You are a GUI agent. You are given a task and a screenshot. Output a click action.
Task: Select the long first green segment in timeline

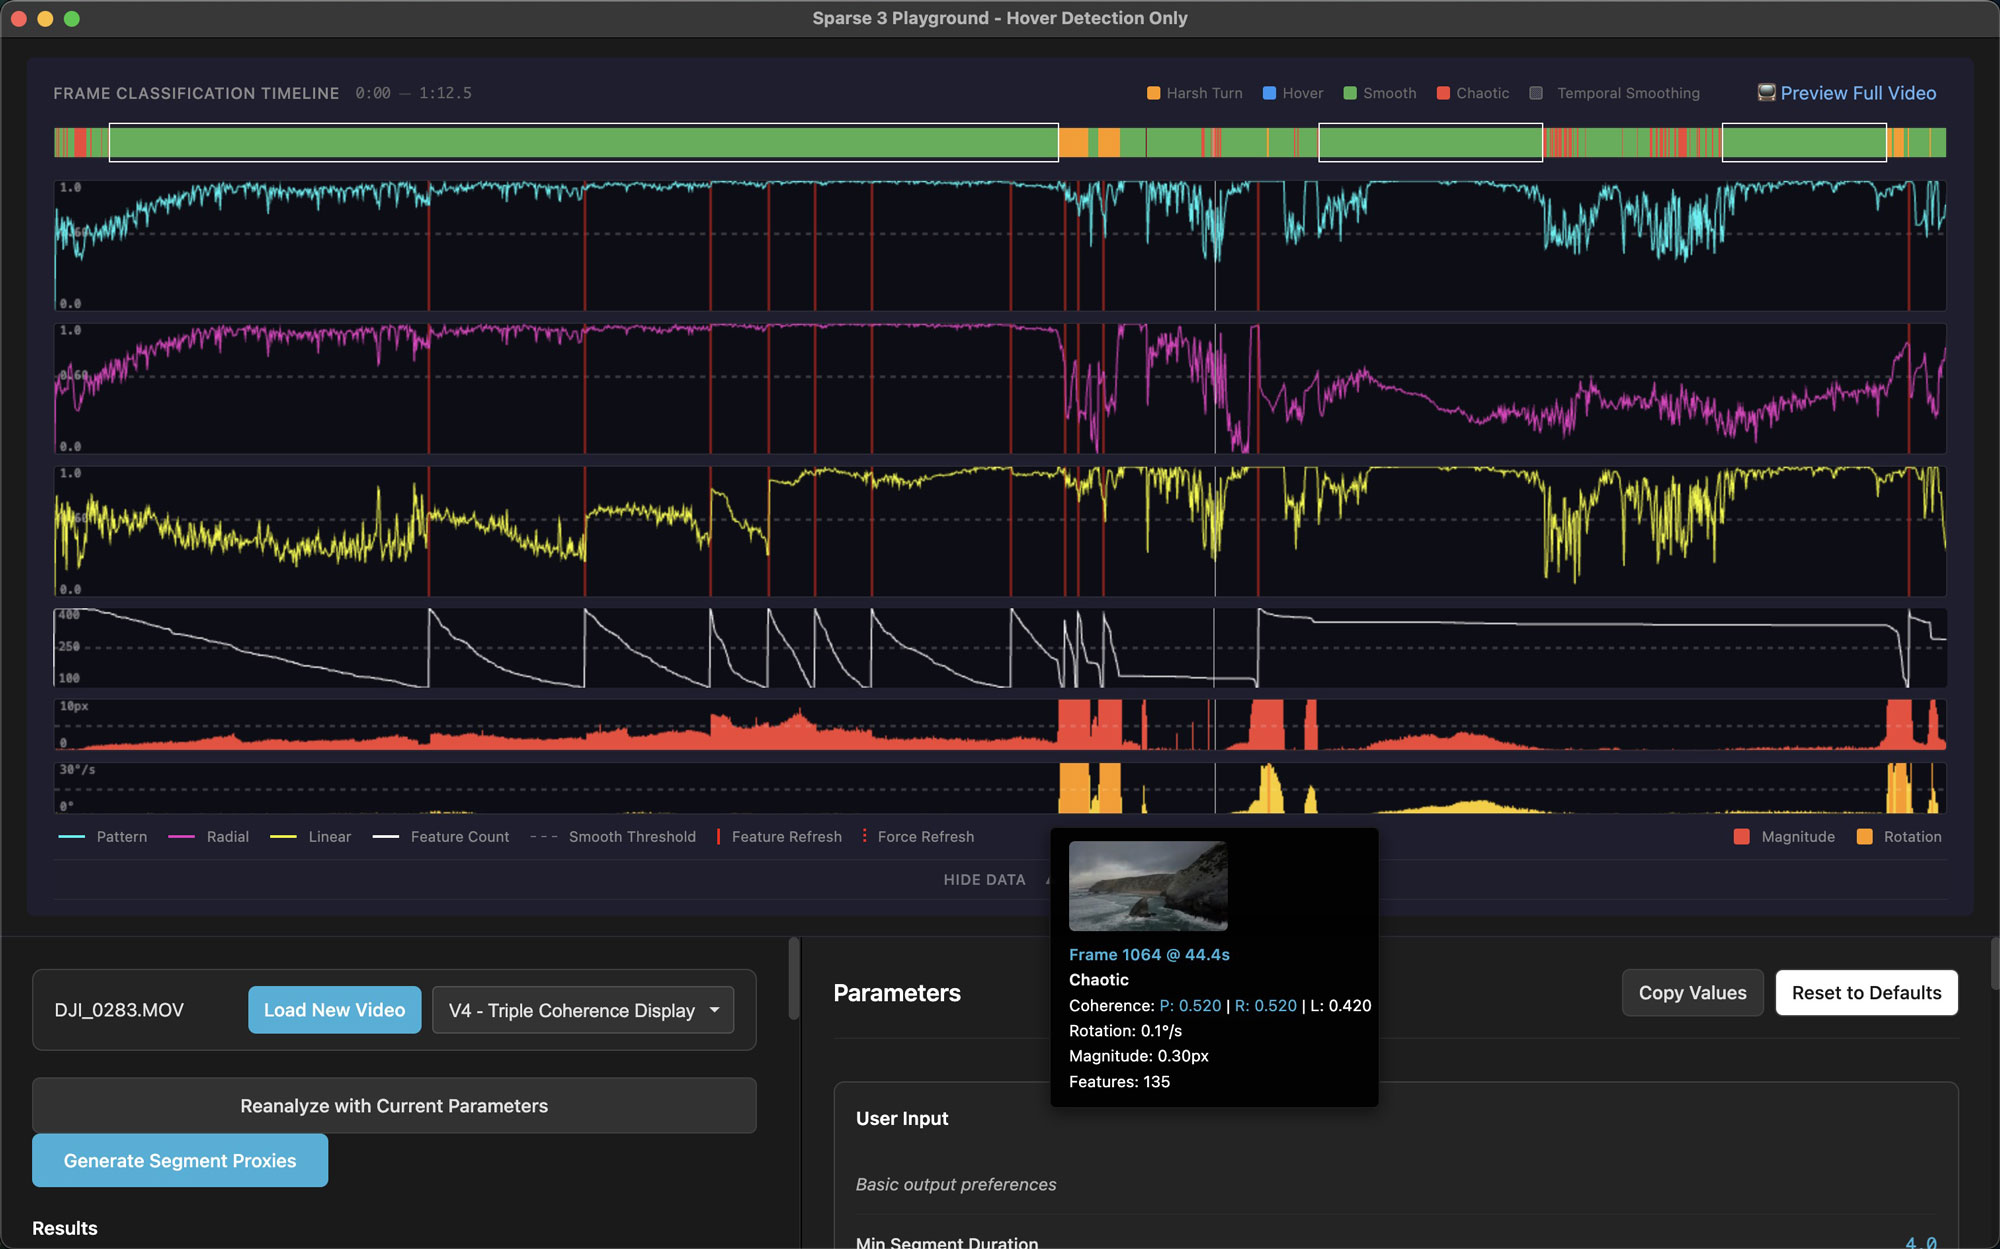[583, 142]
